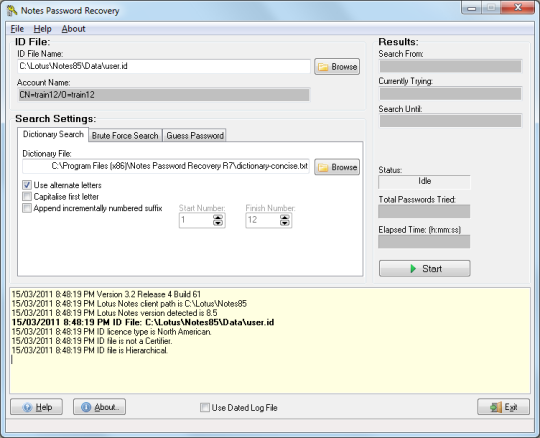
Task: Enable Capitalise first letter
Action: click(x=27, y=197)
